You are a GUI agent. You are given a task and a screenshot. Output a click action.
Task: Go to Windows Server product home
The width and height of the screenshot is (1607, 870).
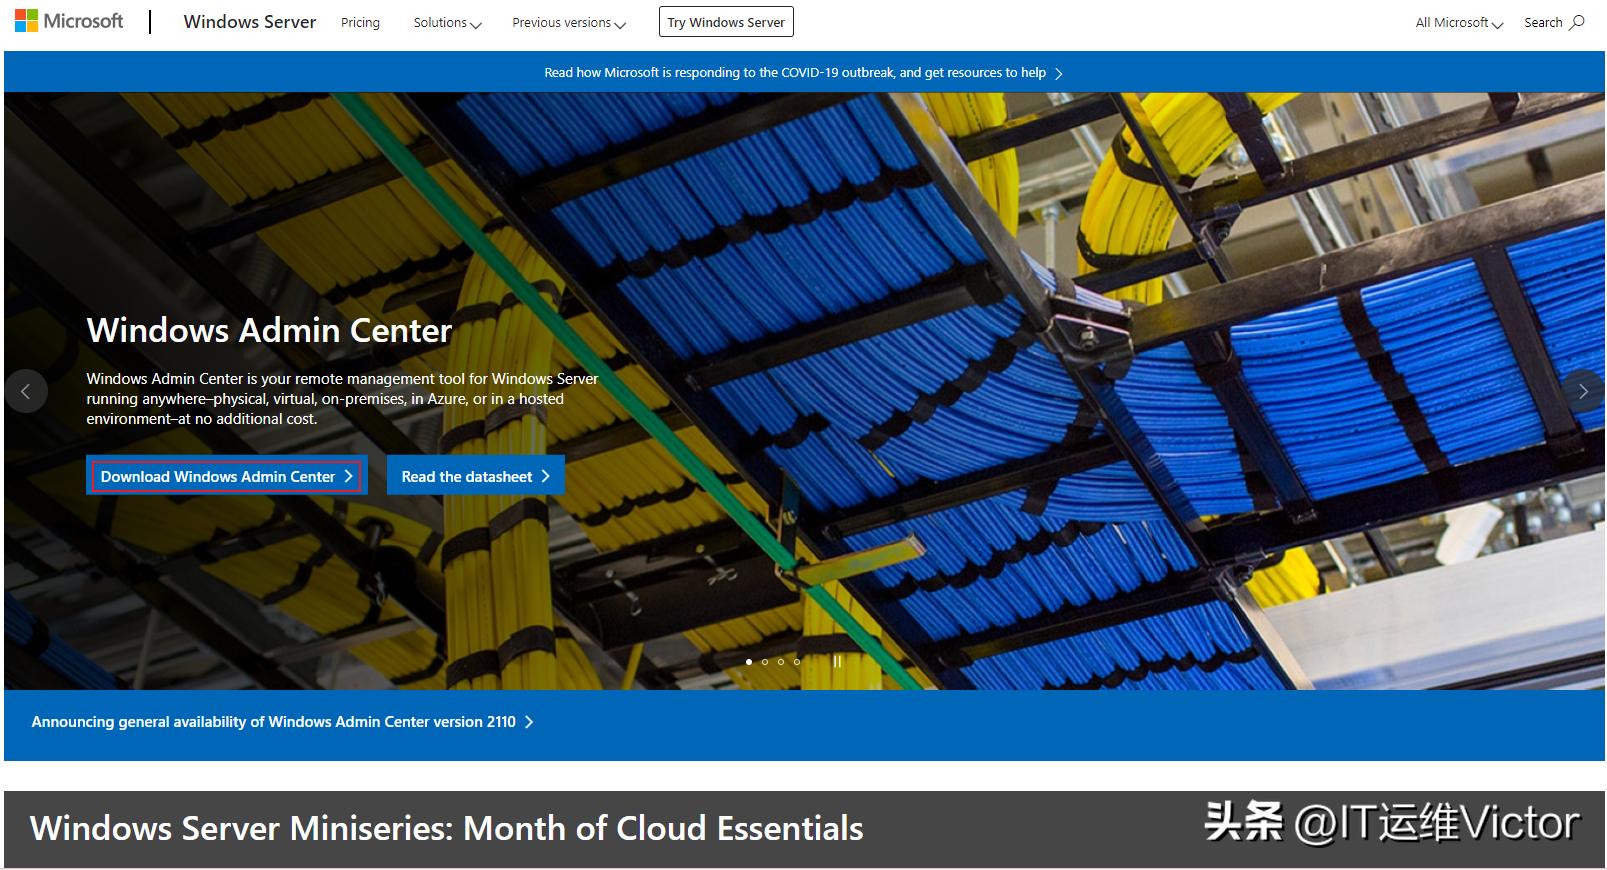(x=249, y=22)
